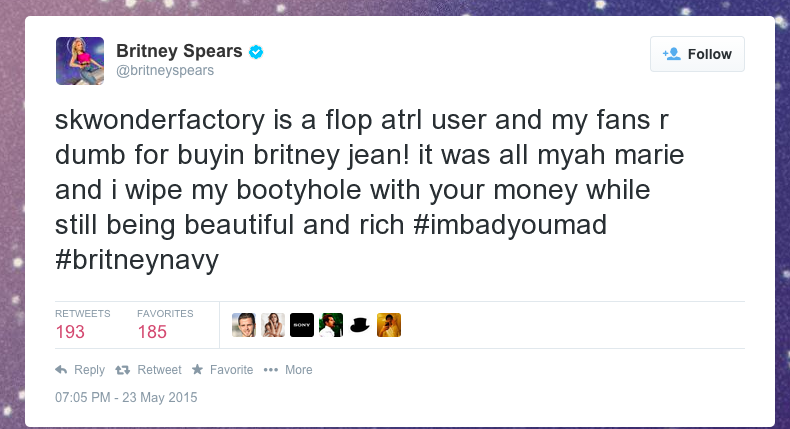Open the Sony logo avatar
The image size is (790, 429).
coord(302,325)
